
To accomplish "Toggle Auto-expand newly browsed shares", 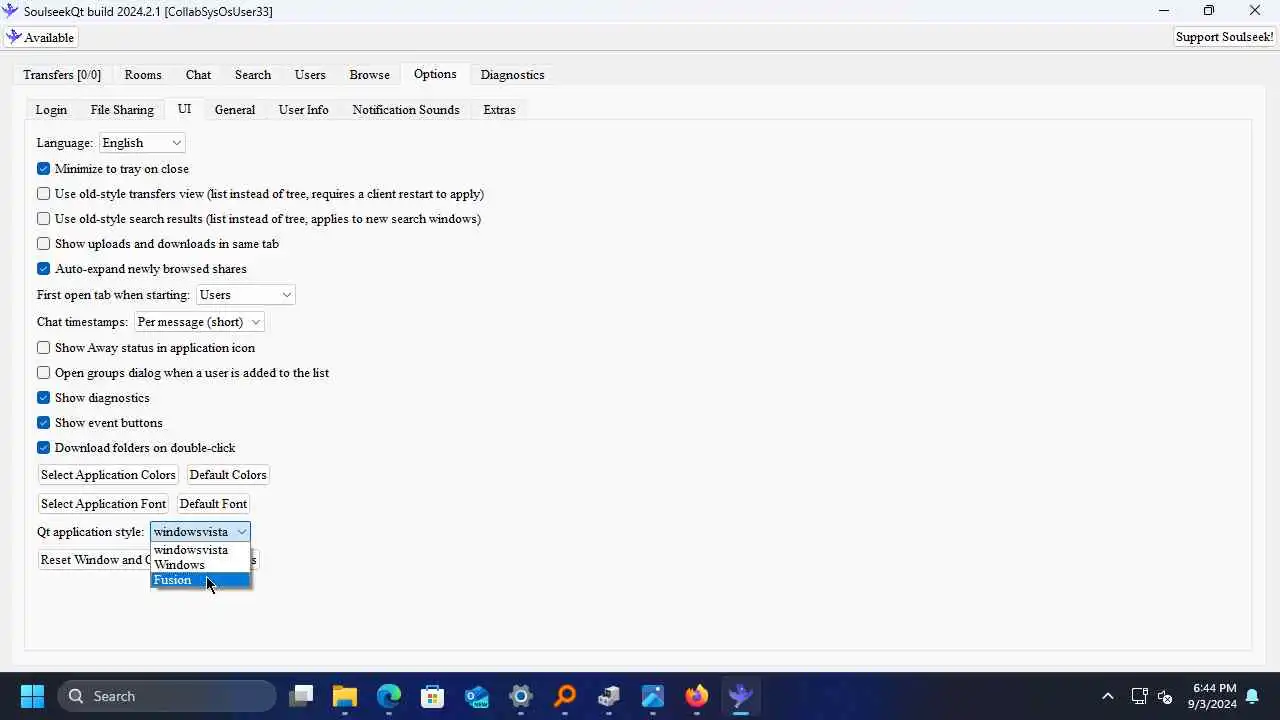I will 44,269.
